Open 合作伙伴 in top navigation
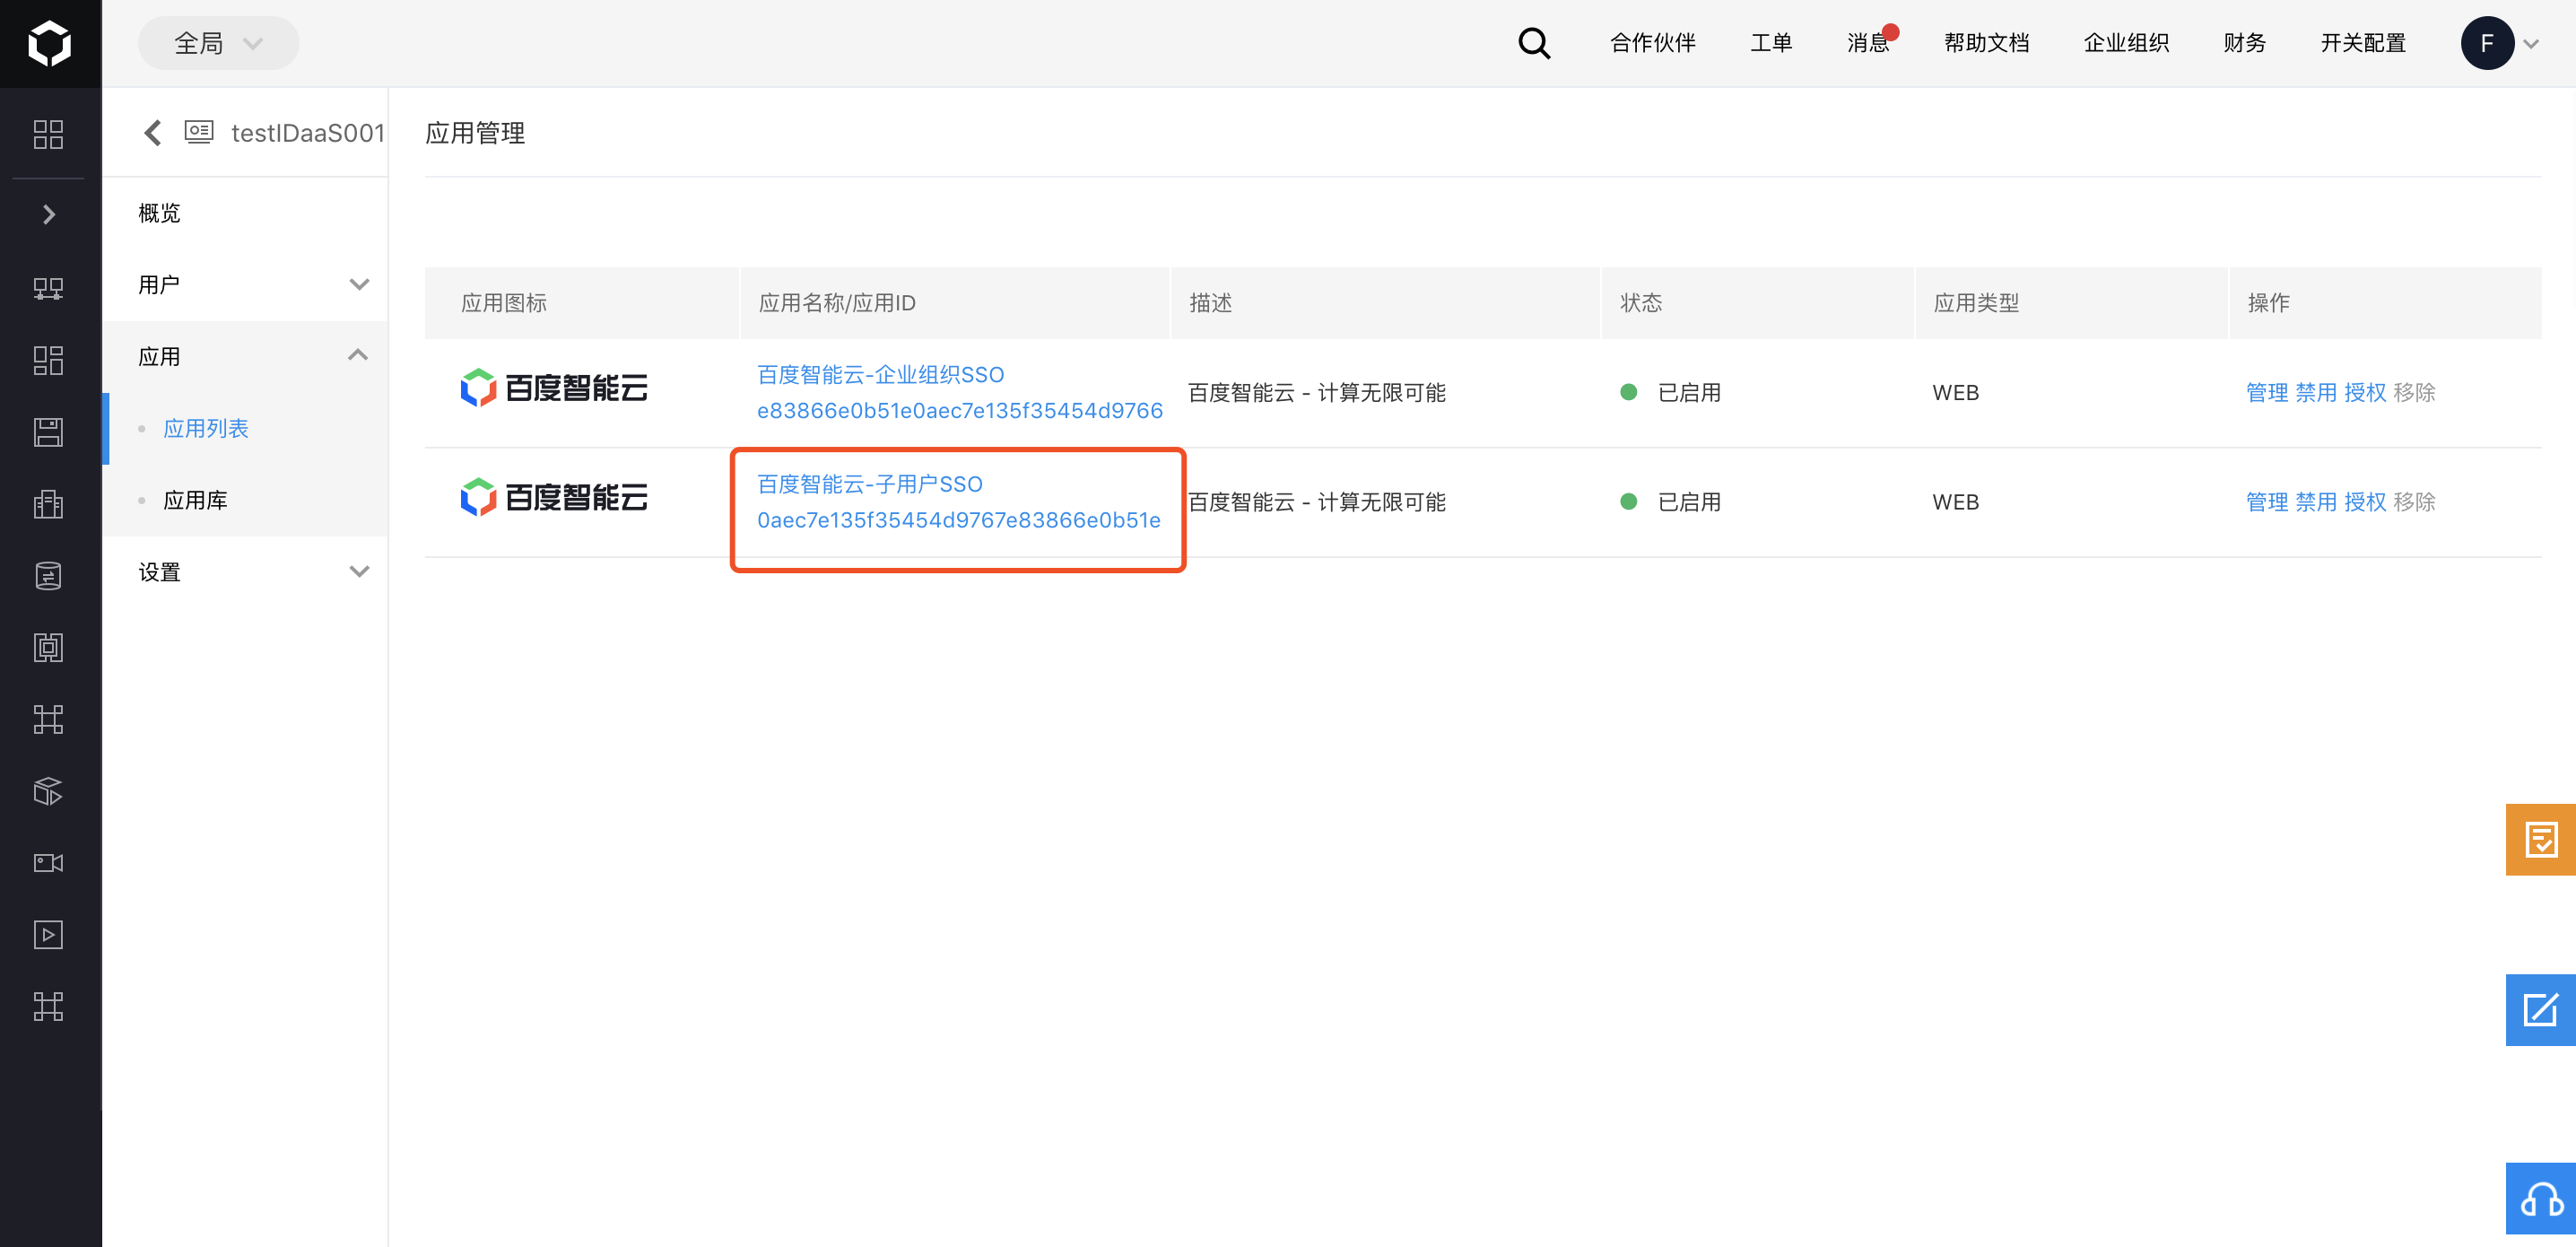The height and width of the screenshot is (1247, 2576). pyautogui.click(x=1653, y=43)
